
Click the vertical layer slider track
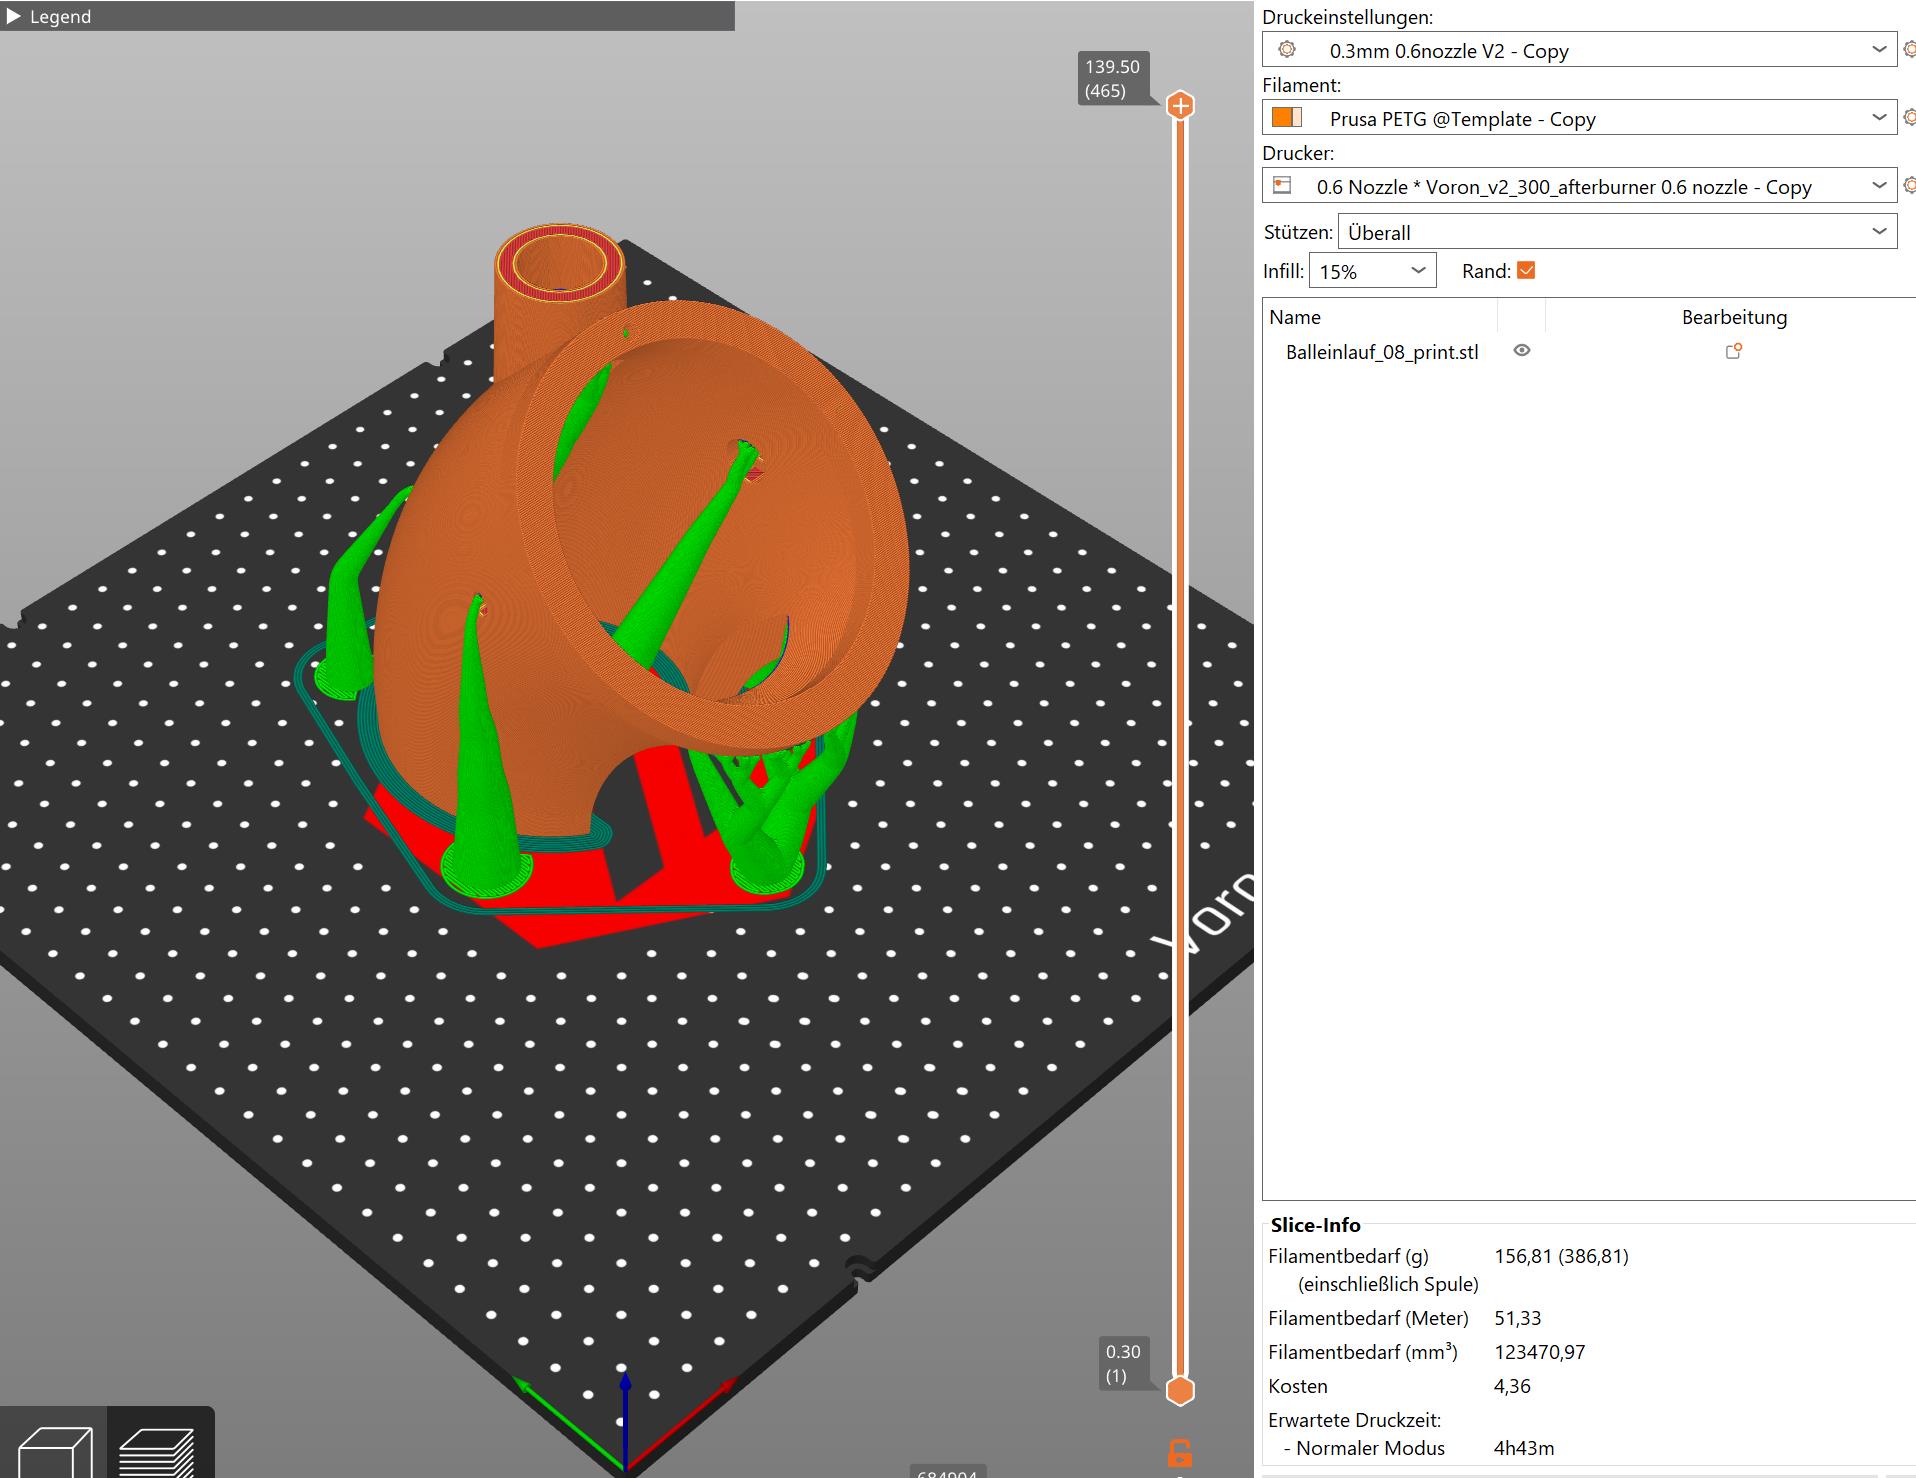(x=1181, y=748)
